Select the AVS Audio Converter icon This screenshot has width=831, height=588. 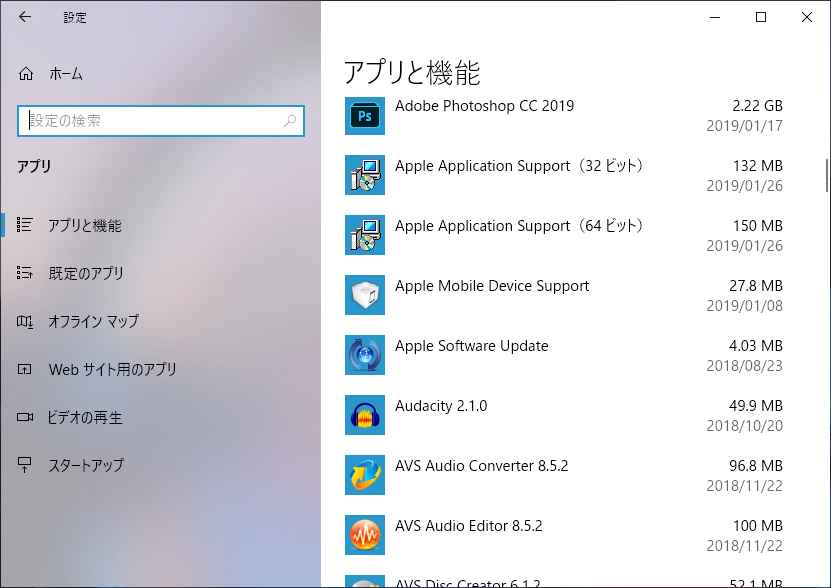pyautogui.click(x=365, y=475)
